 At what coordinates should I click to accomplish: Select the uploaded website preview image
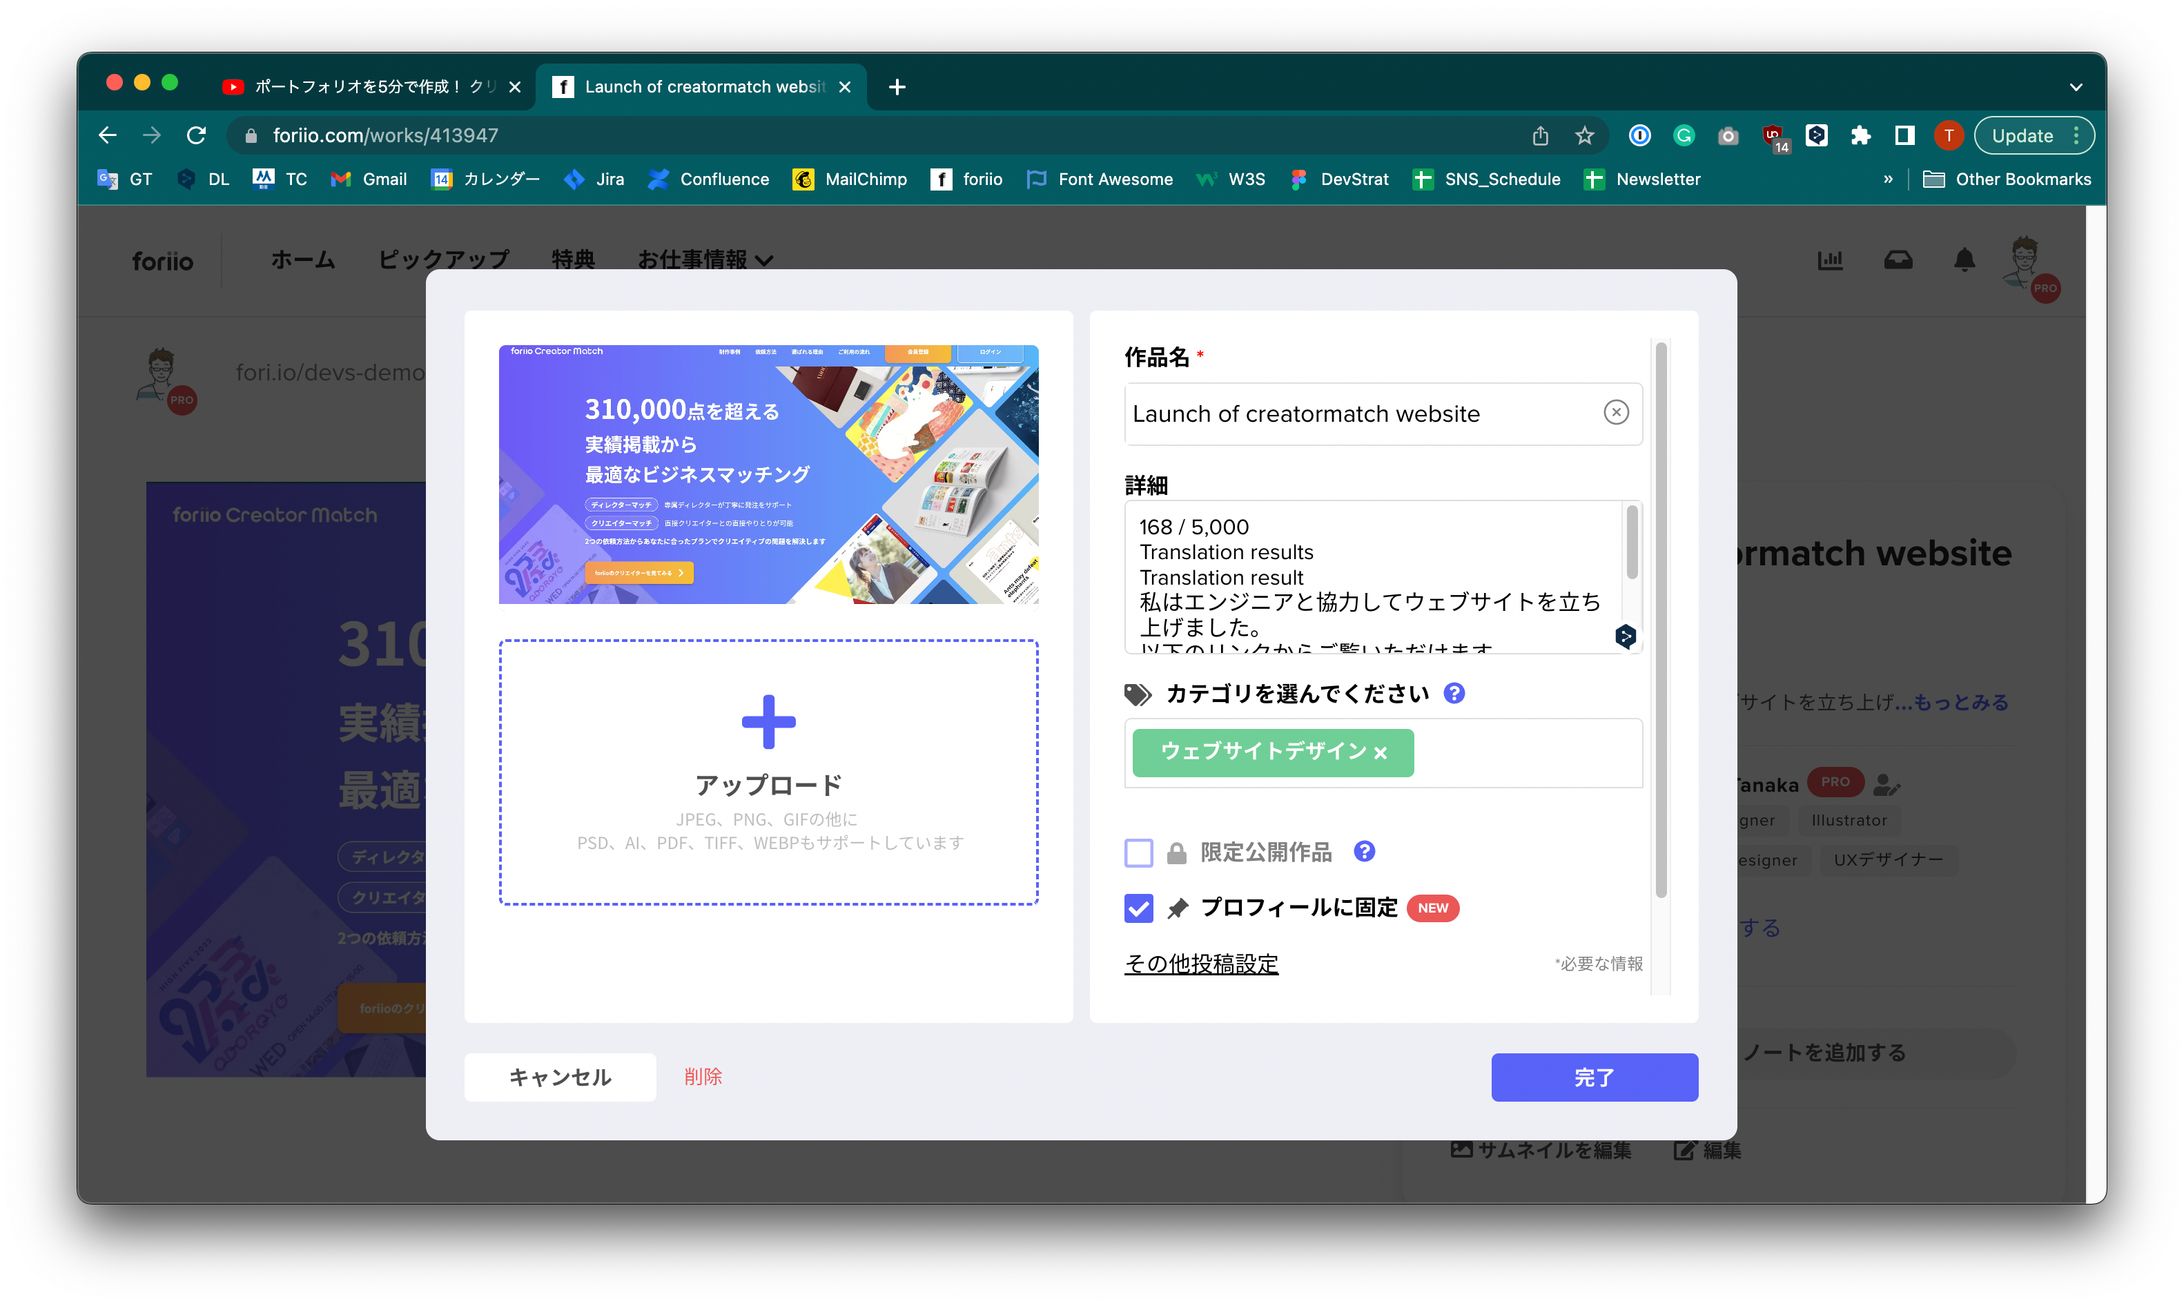(x=768, y=474)
